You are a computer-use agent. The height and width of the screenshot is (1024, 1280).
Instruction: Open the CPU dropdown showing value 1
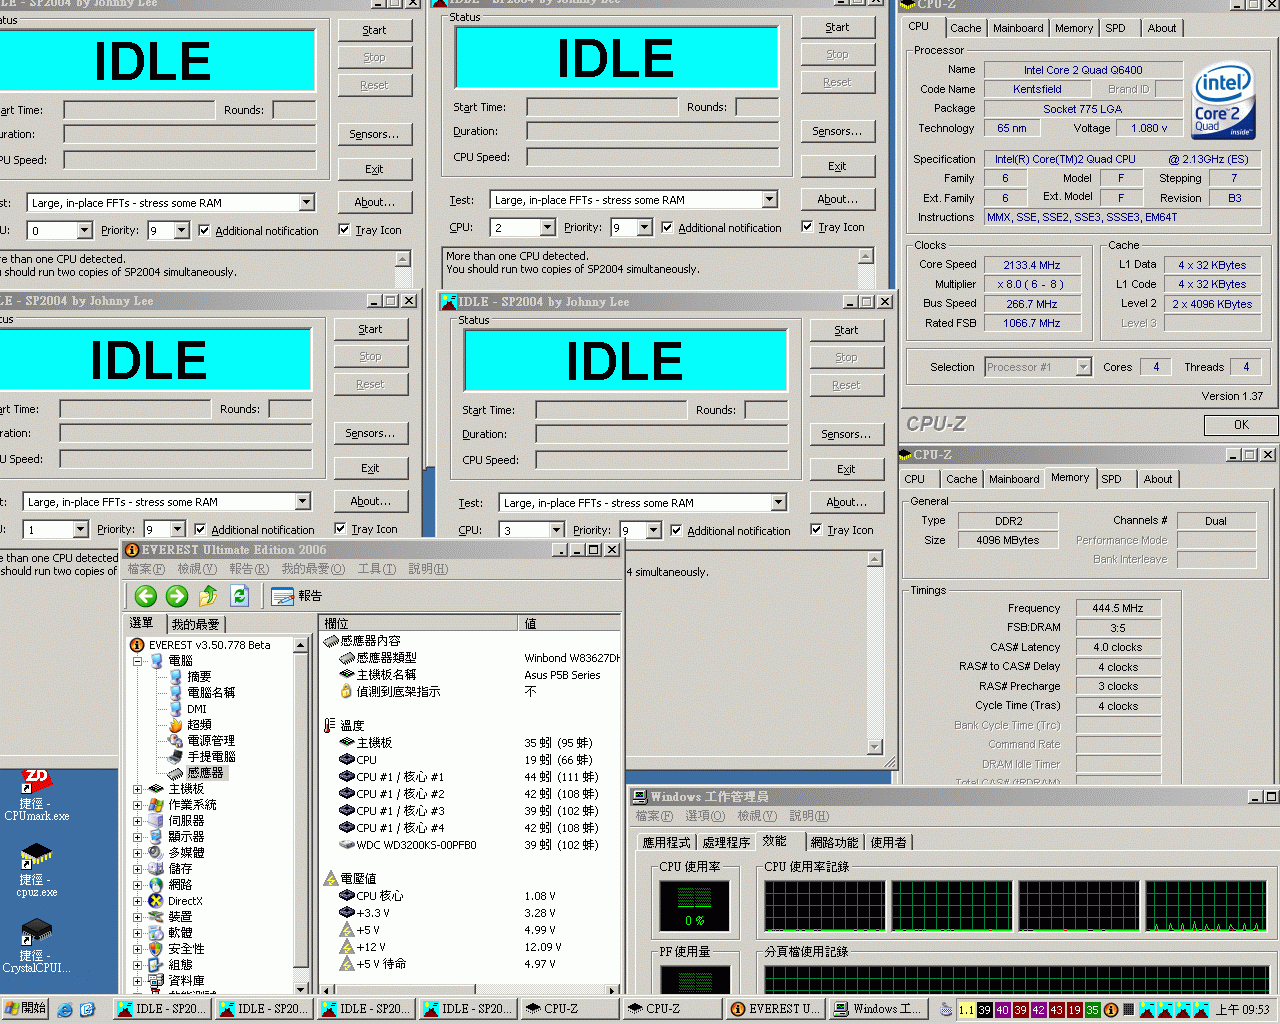pos(80,530)
